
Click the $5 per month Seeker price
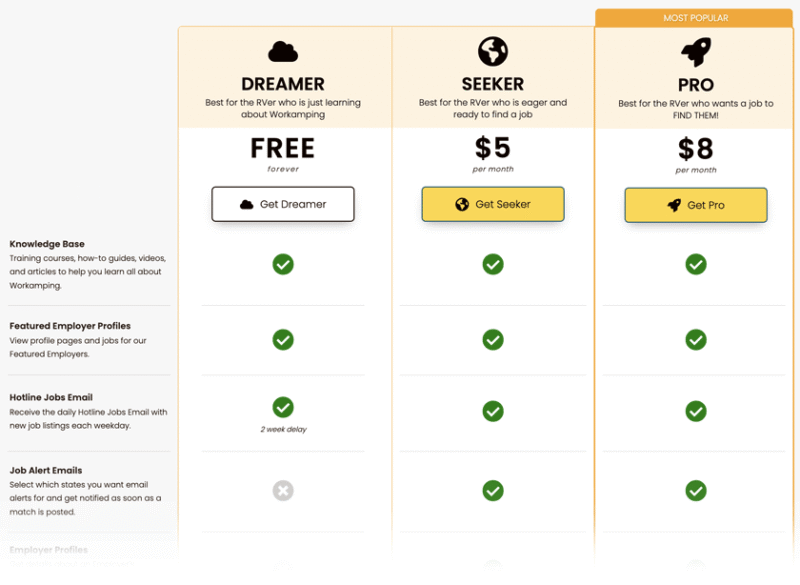click(493, 149)
